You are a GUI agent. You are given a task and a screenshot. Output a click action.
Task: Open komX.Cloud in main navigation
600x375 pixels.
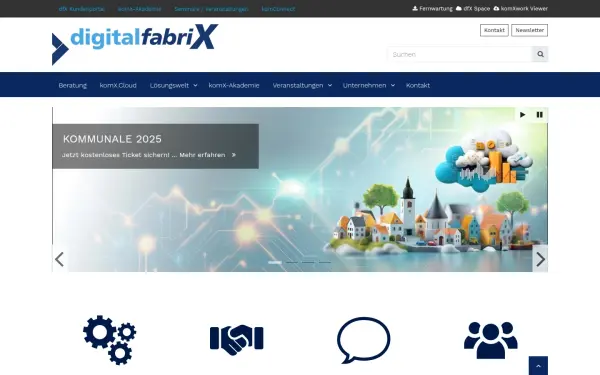(118, 85)
